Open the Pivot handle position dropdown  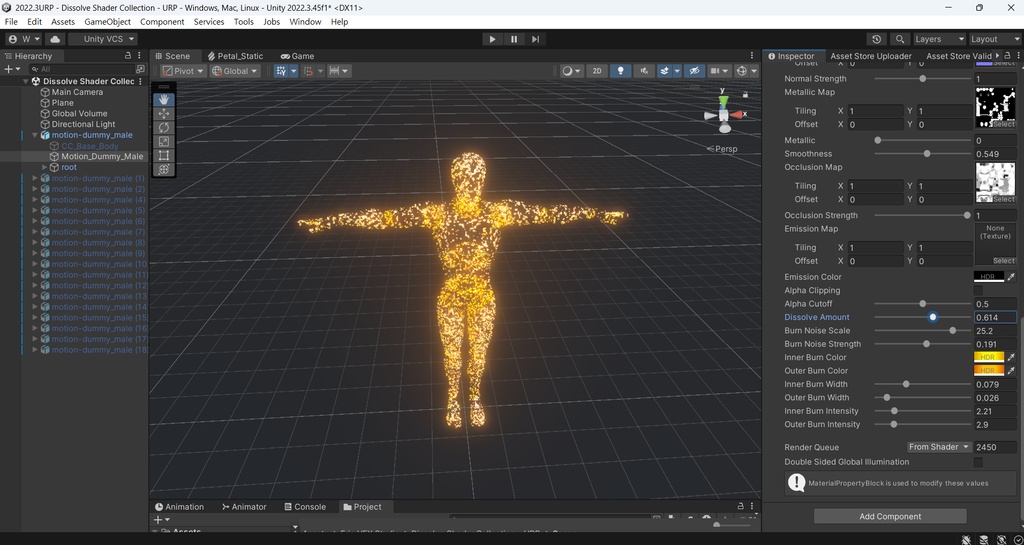coord(183,71)
